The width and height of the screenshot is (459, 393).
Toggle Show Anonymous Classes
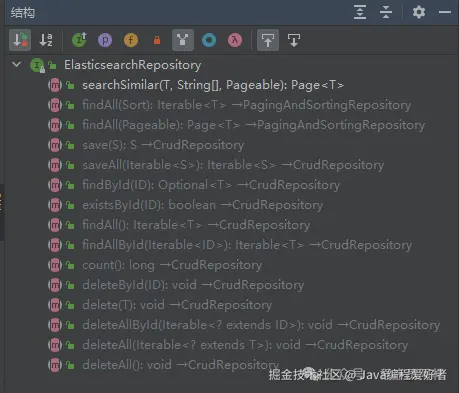pyautogui.click(x=209, y=40)
